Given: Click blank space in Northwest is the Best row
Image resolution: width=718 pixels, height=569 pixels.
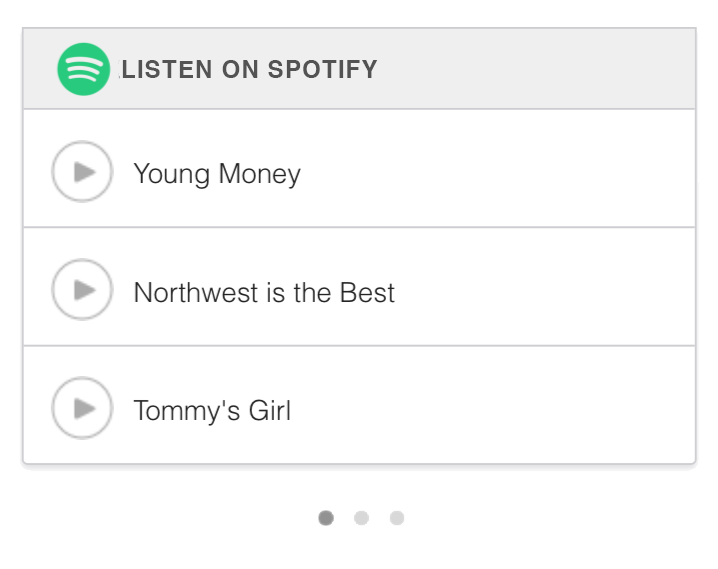Looking at the screenshot, I should point(550,291).
